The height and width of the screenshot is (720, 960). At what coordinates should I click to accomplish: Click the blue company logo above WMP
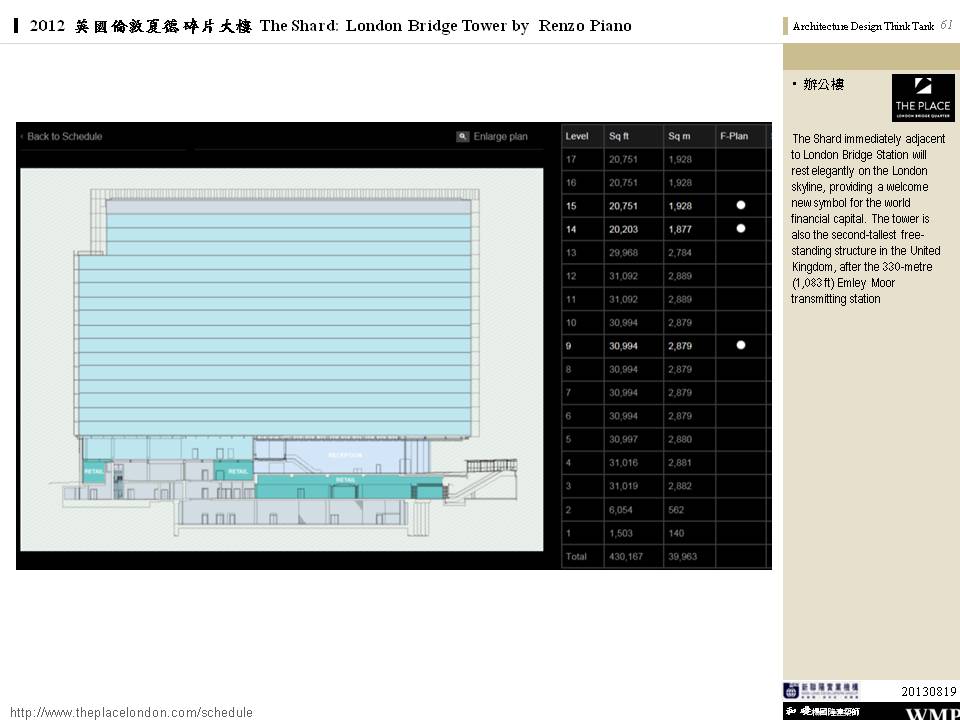coord(820,691)
